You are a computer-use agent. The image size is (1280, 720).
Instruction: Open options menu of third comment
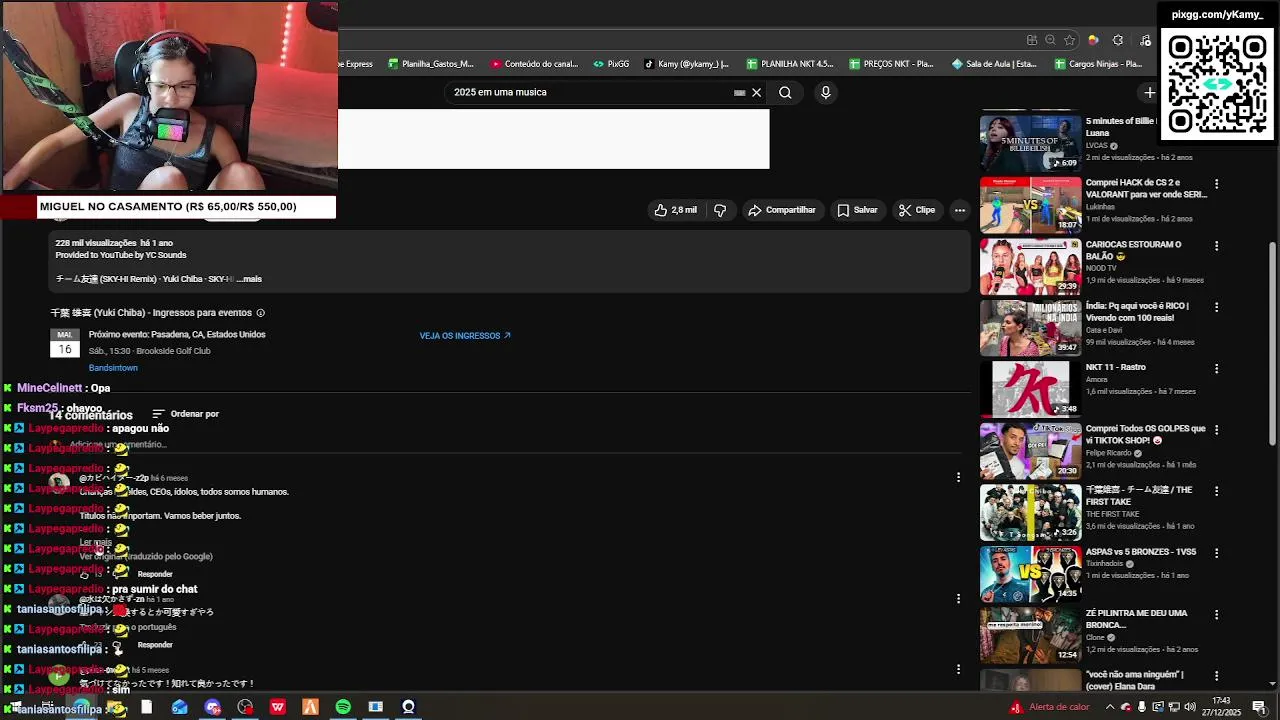958,669
